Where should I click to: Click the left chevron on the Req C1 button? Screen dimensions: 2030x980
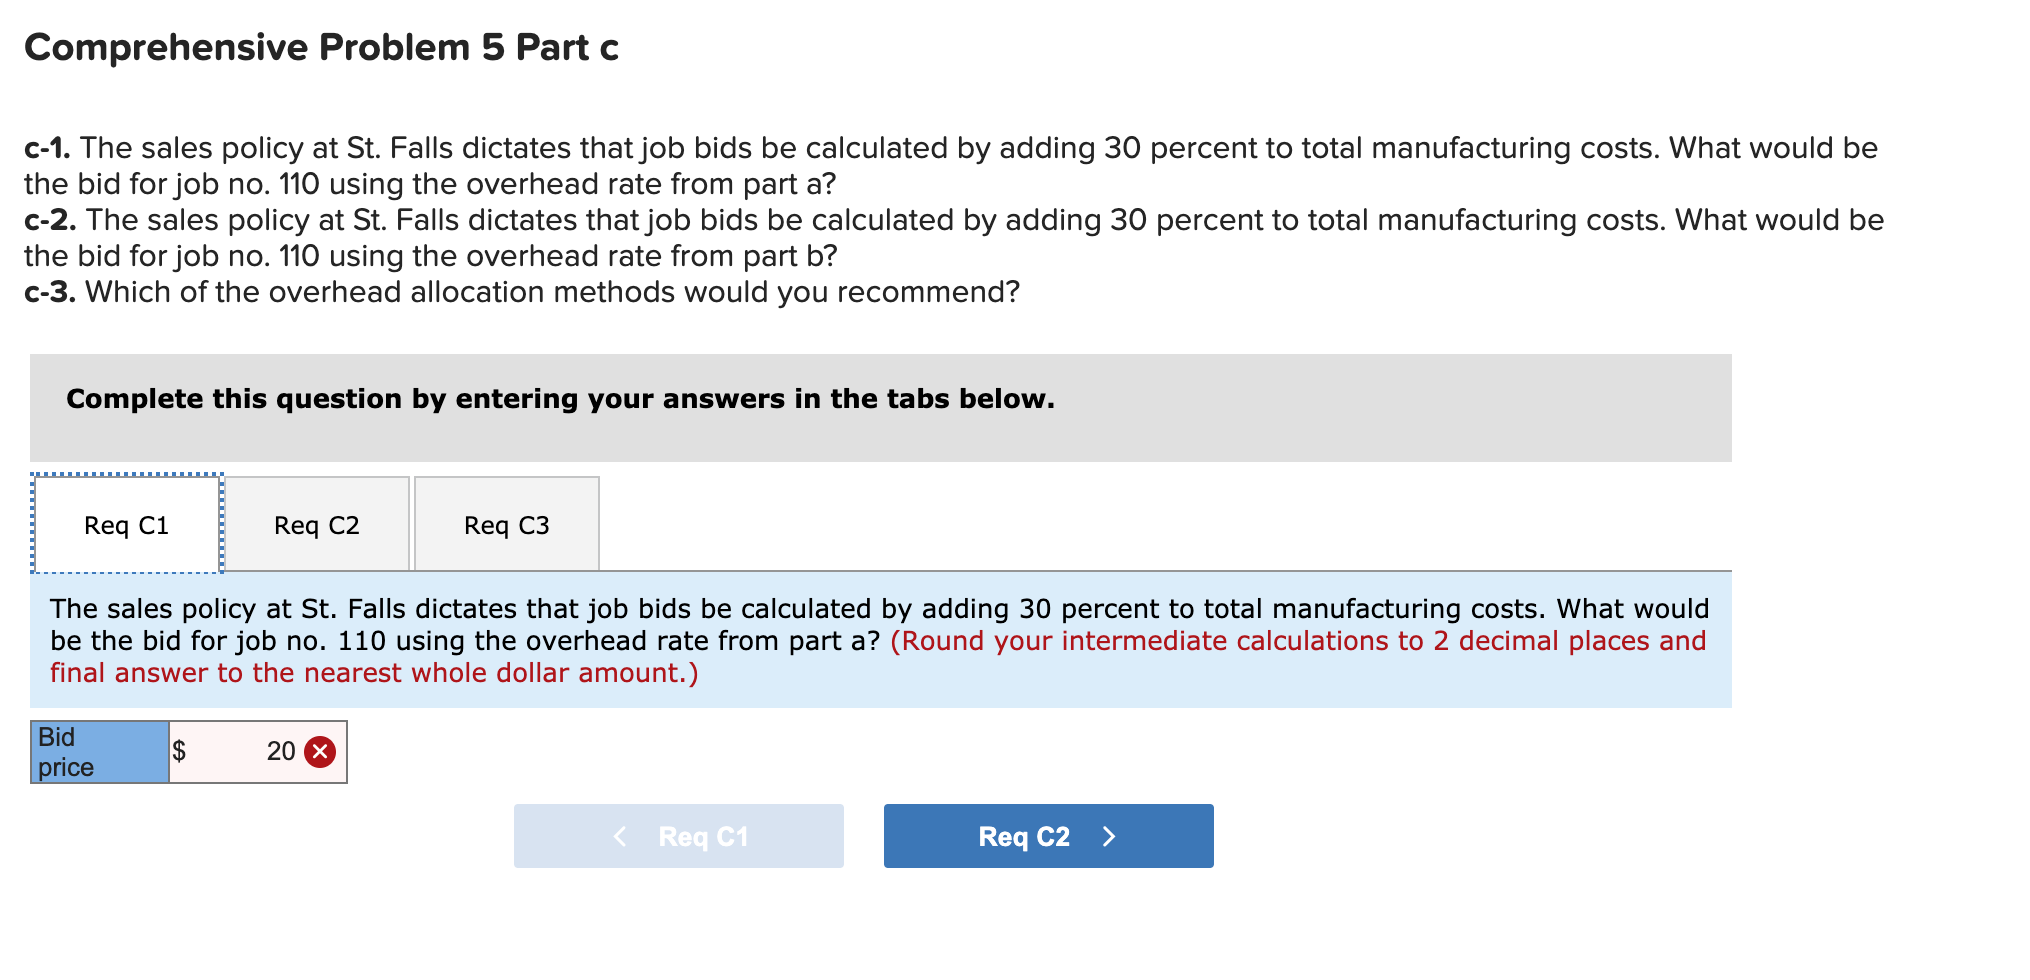coord(620,836)
